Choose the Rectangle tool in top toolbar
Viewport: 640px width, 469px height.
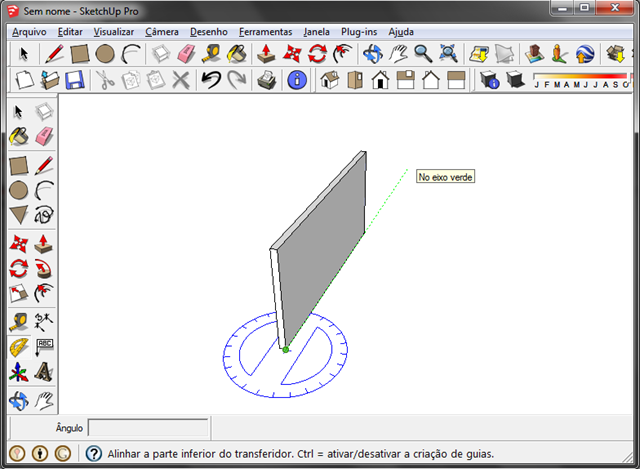(80, 54)
